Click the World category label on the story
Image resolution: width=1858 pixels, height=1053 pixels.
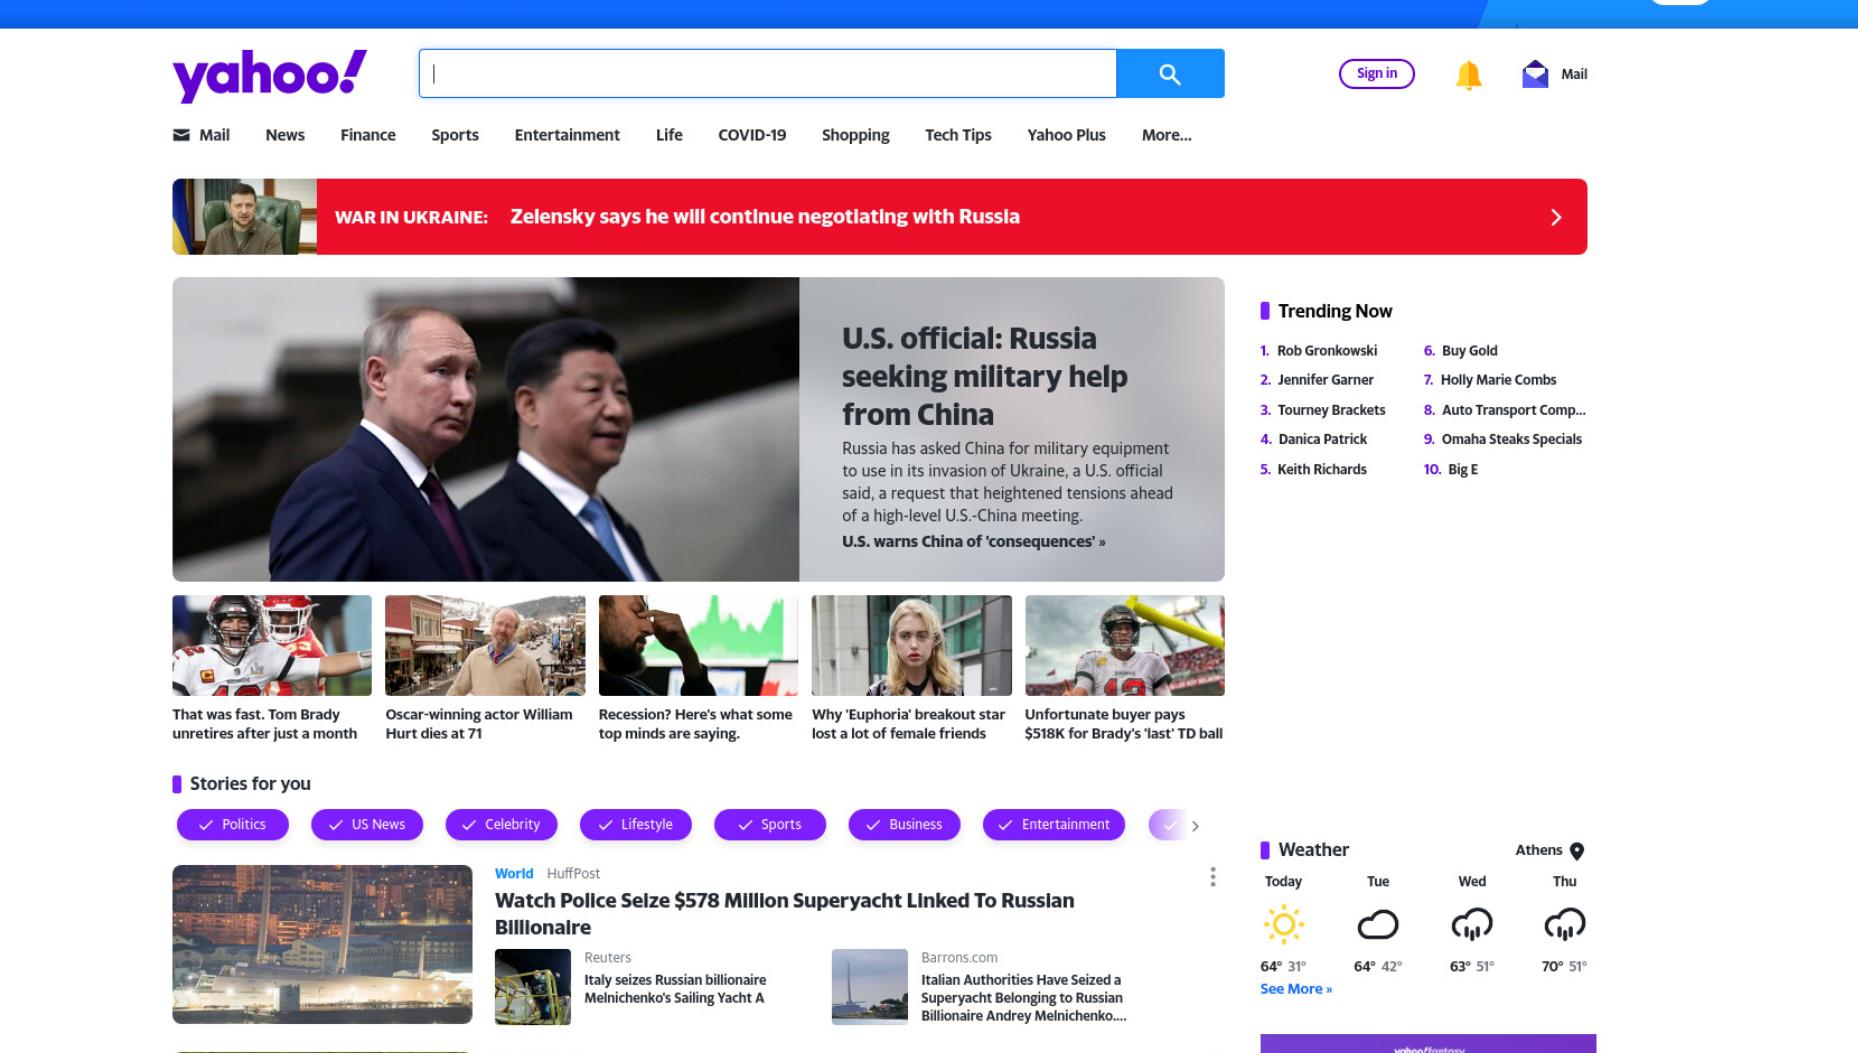[514, 873]
